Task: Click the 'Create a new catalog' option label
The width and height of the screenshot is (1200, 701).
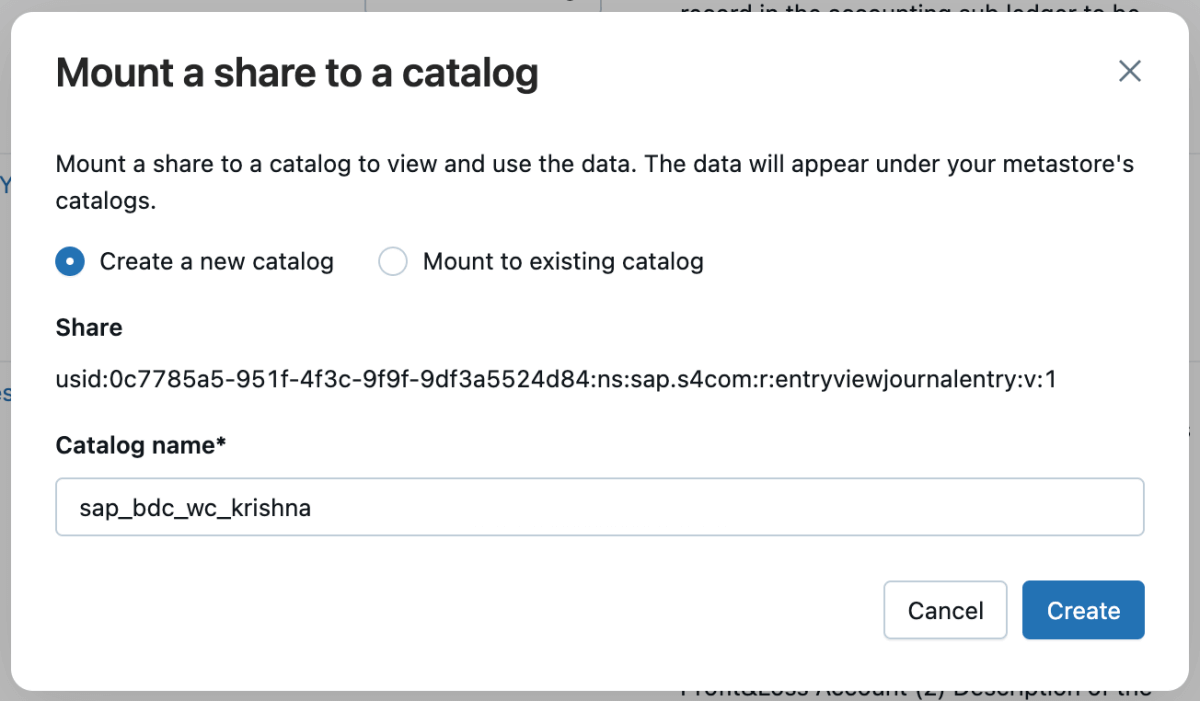Action: pyautogui.click(x=216, y=262)
